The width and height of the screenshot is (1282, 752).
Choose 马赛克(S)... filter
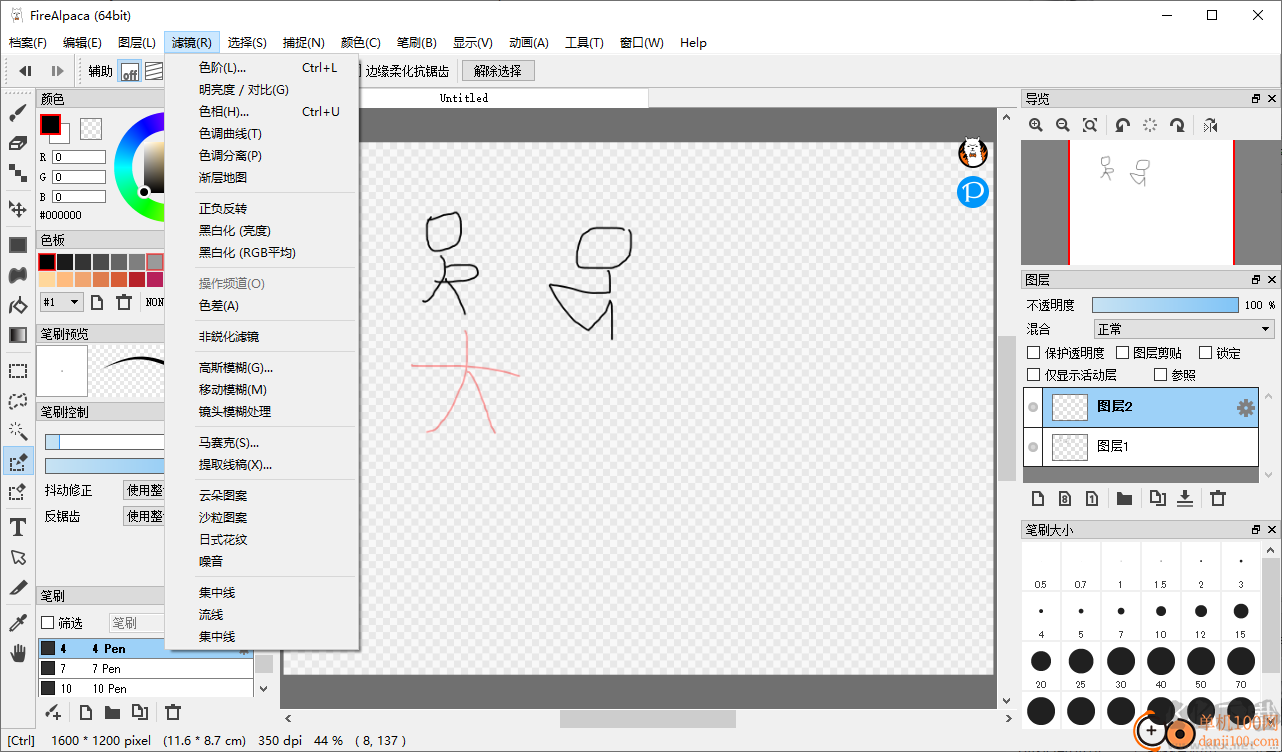(x=262, y=443)
